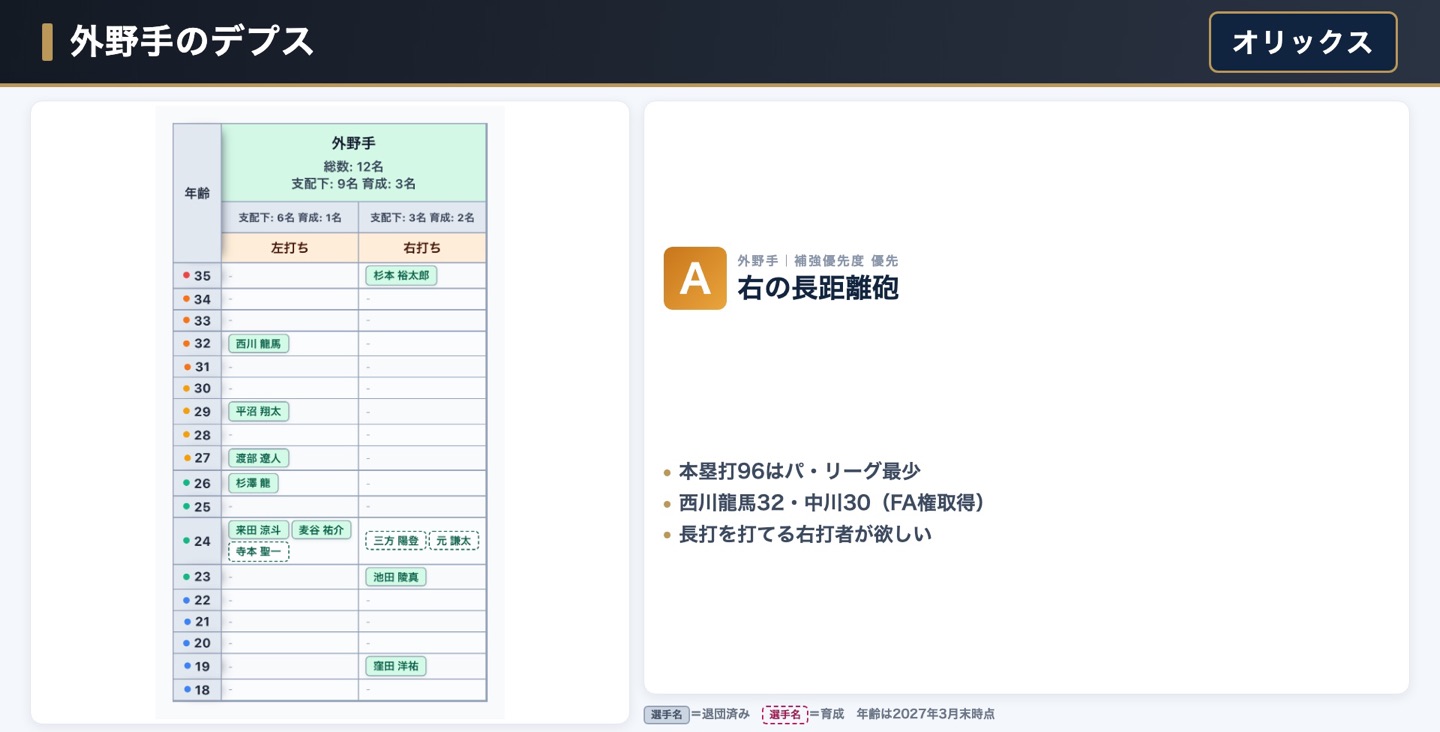Click the 杉本 裕太郎 player chip
The height and width of the screenshot is (732, 1440).
(401, 275)
